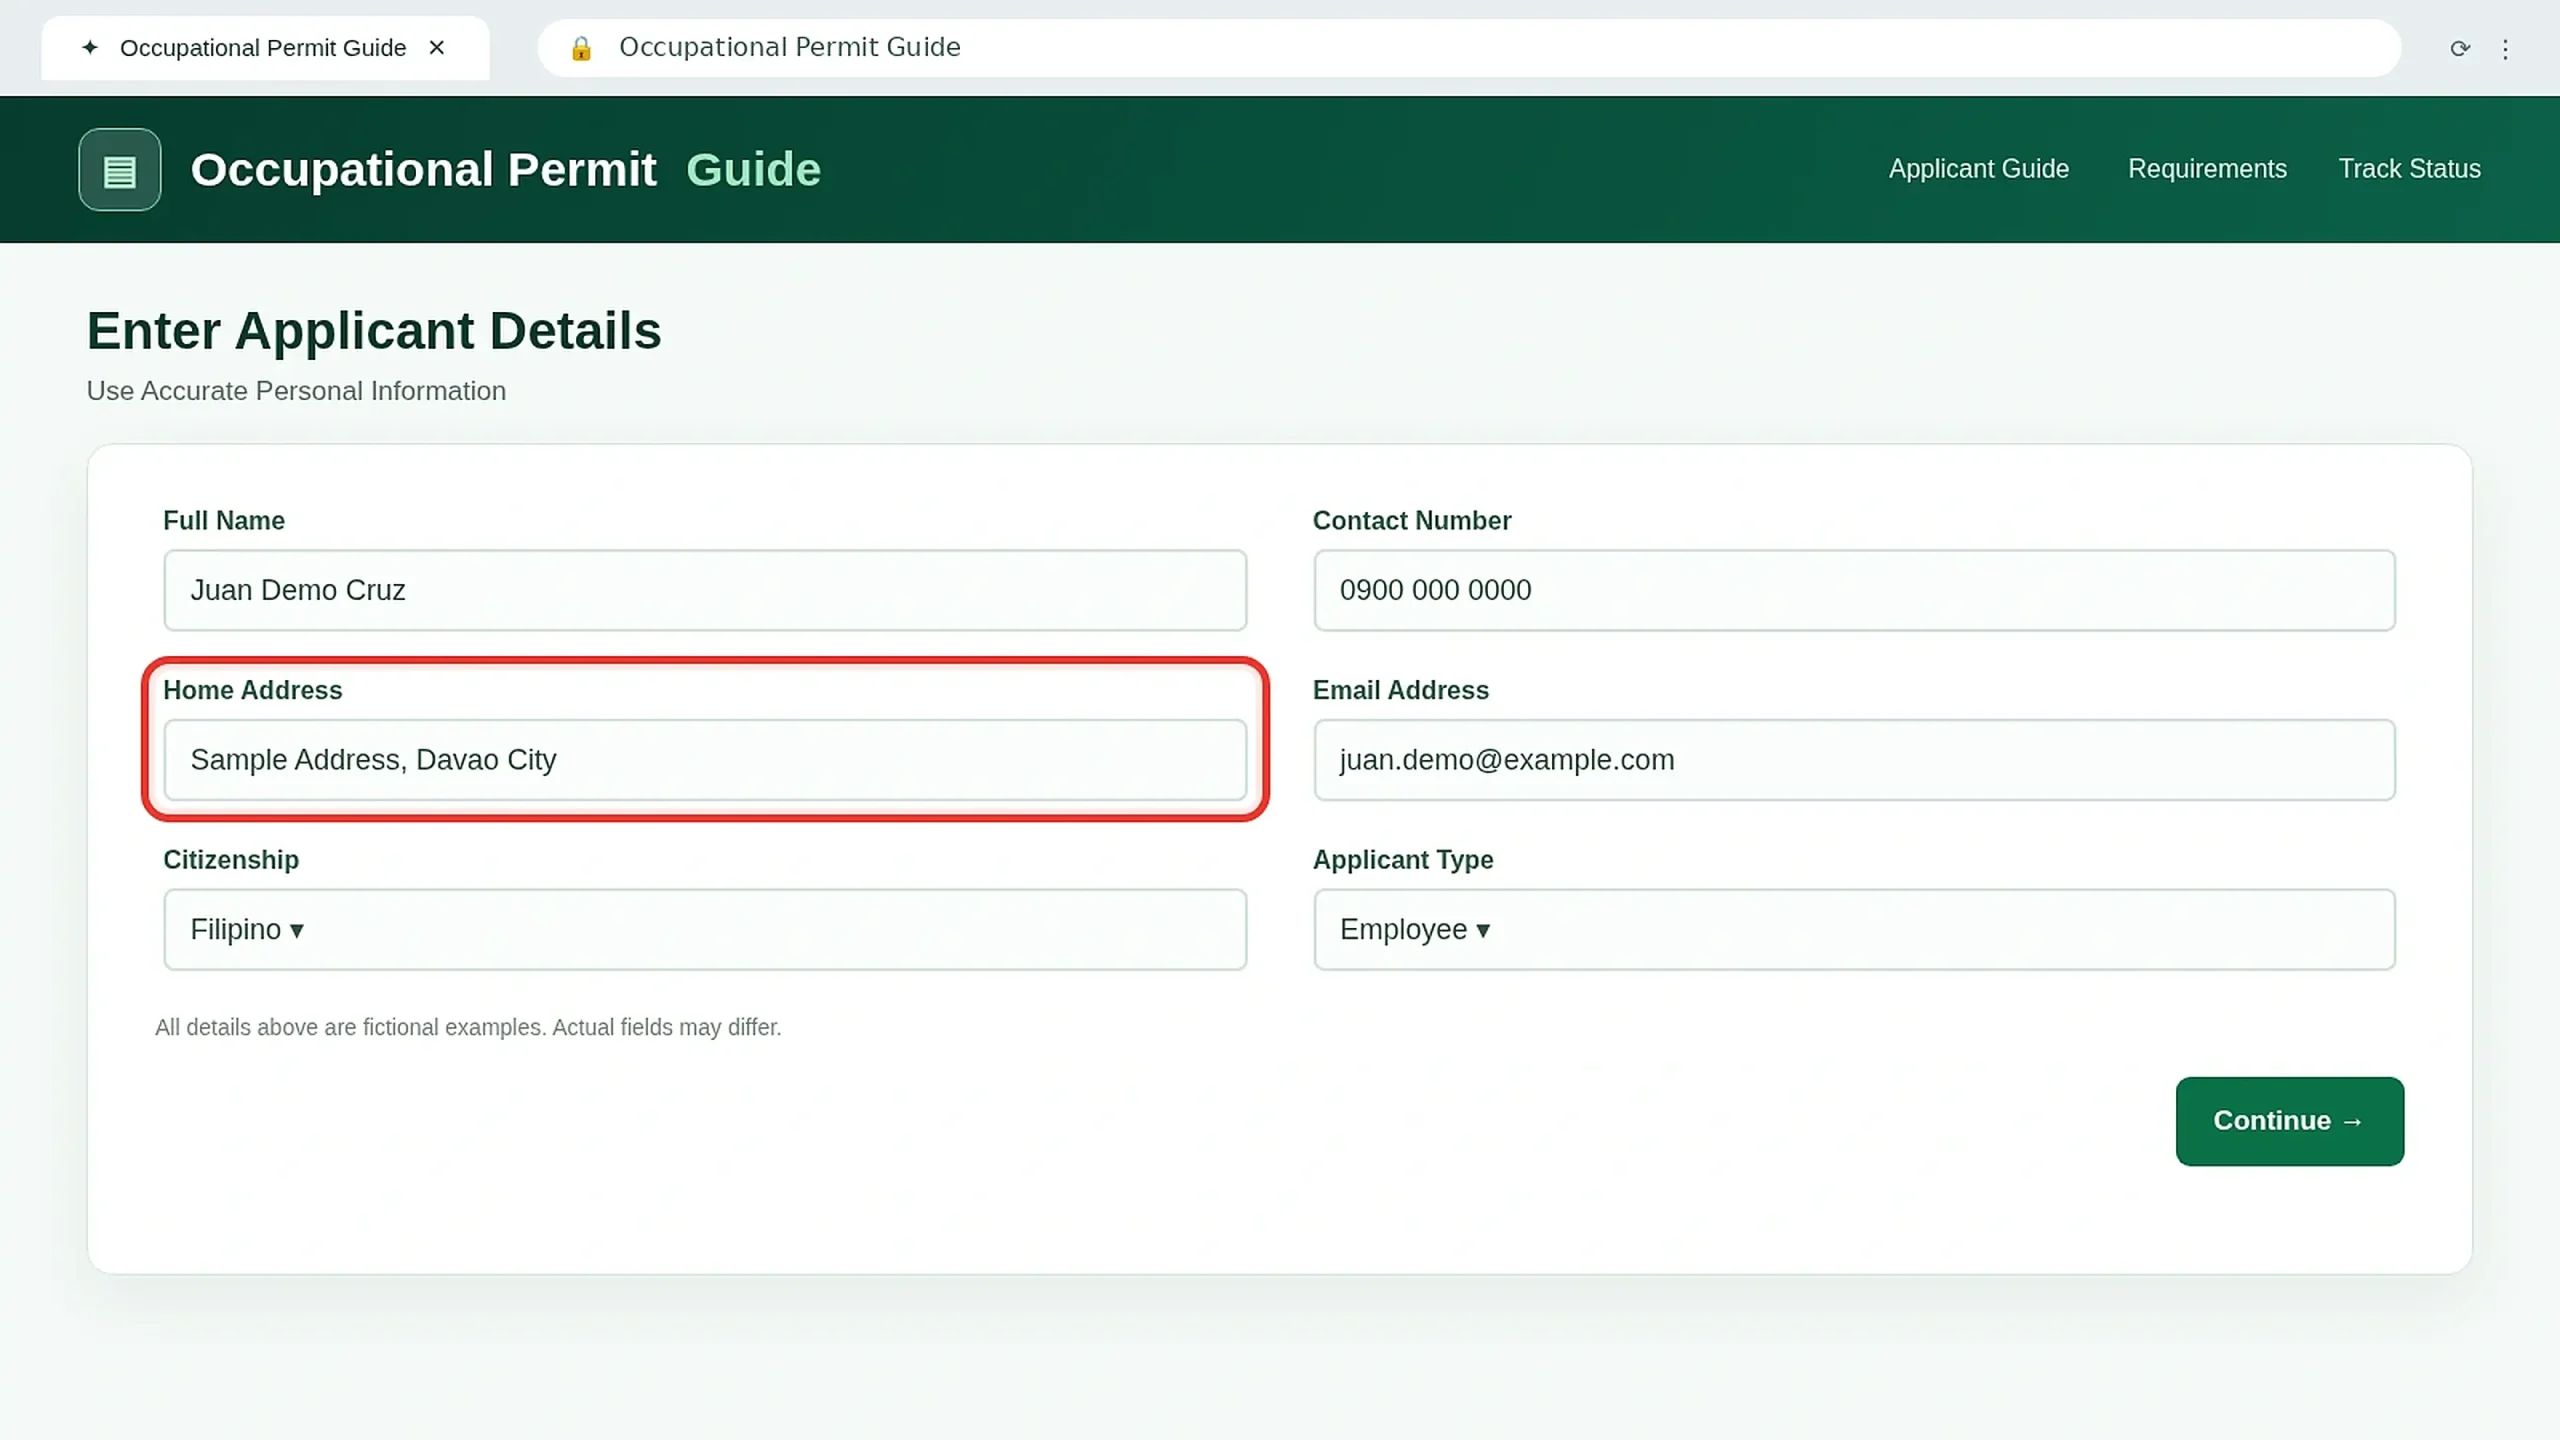Expand the Applicant Type dropdown

click(1854, 930)
